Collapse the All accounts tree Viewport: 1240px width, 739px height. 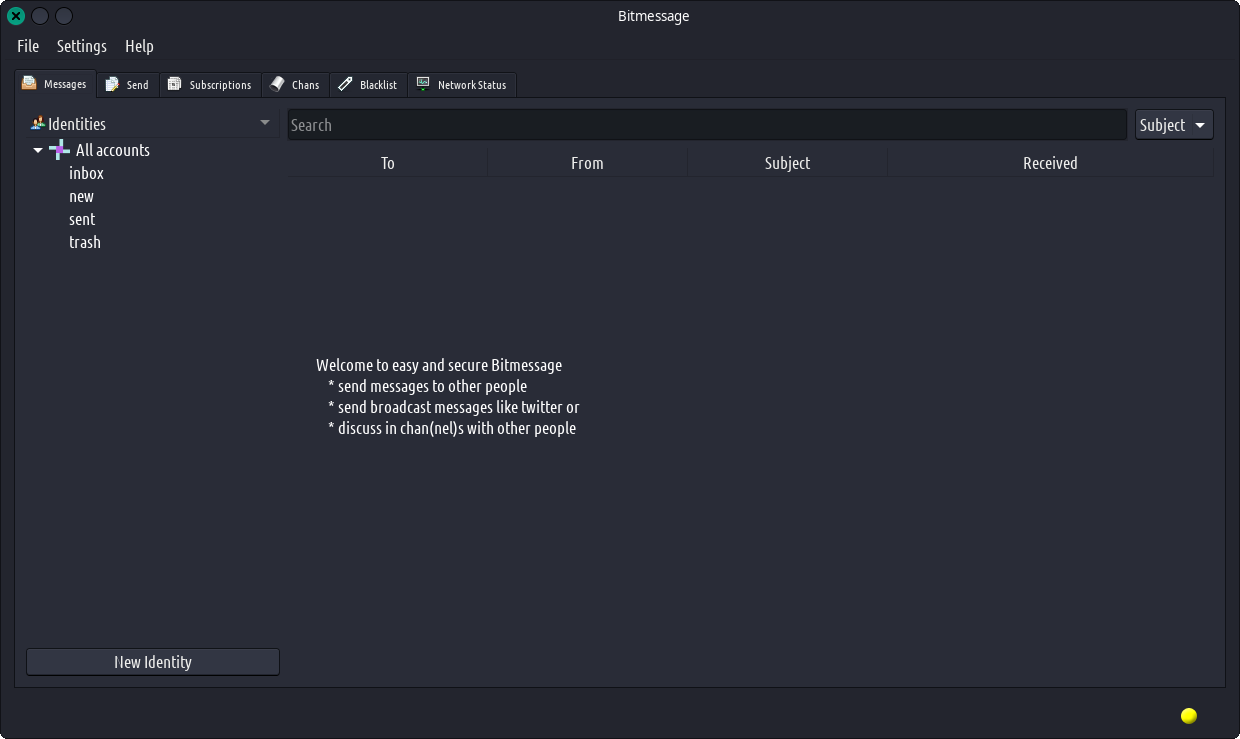pos(38,150)
